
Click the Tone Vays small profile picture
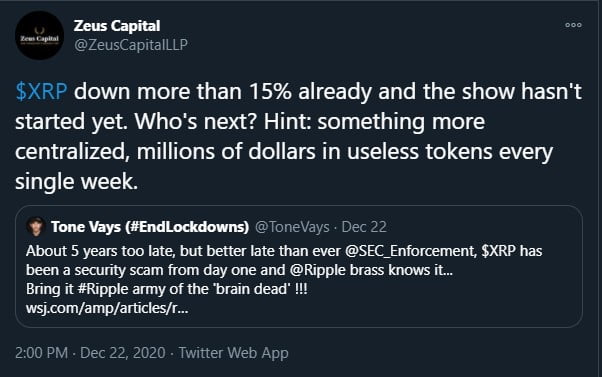click(36, 227)
